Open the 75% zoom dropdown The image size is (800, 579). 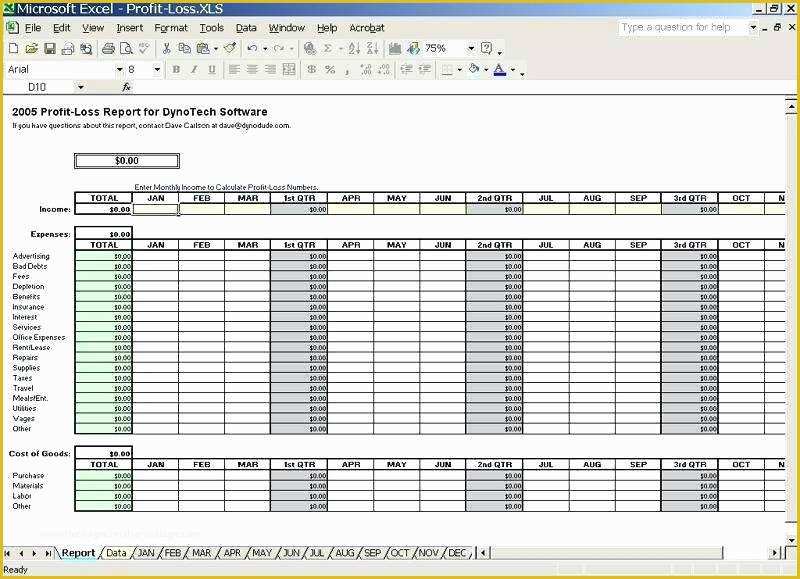(x=471, y=48)
